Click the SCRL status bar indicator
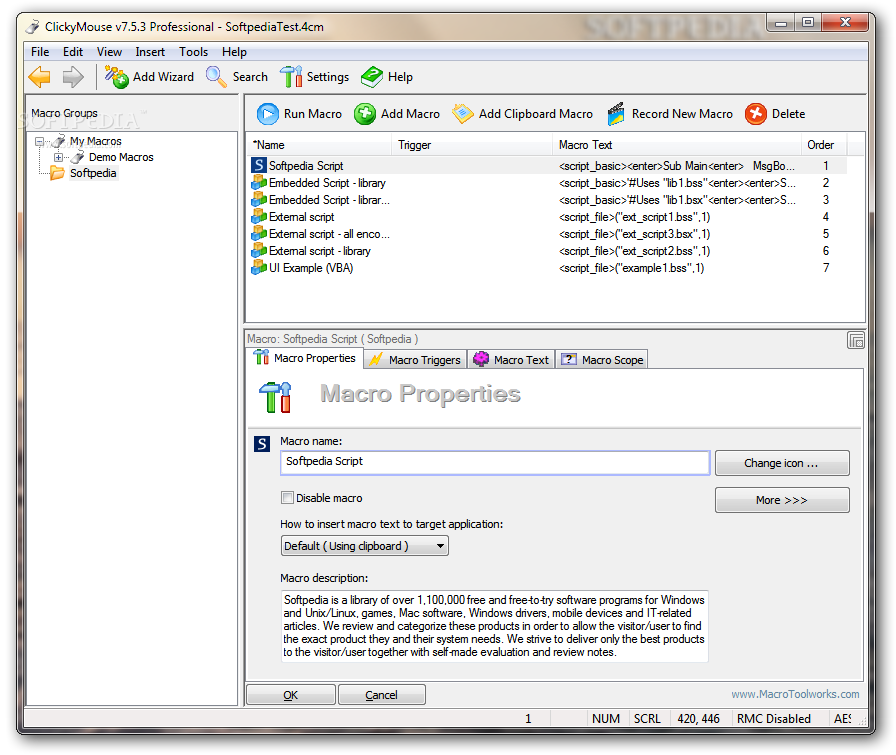Screen dimensions: 896x755 point(647,718)
